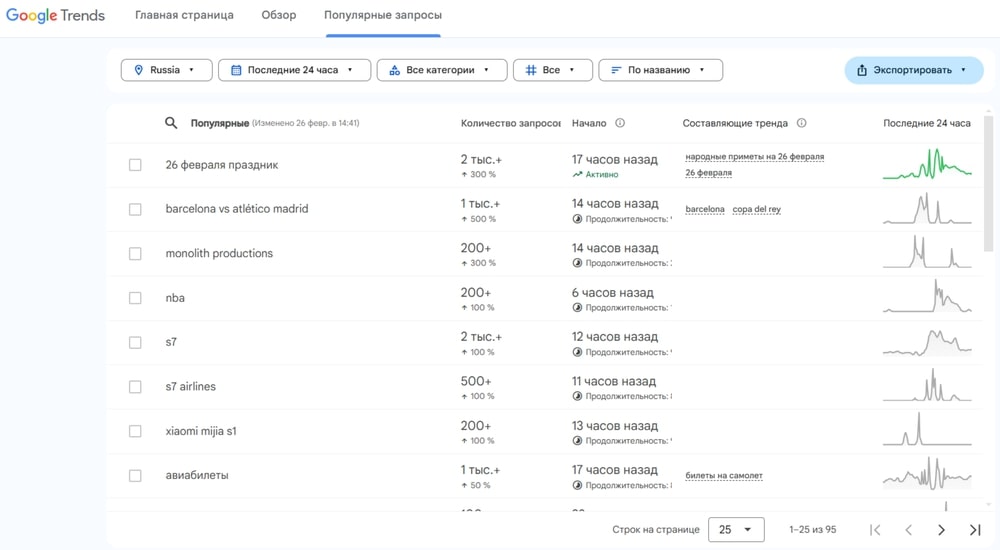Click the export share icon
Screen dimensions: 1000x550
862,70
